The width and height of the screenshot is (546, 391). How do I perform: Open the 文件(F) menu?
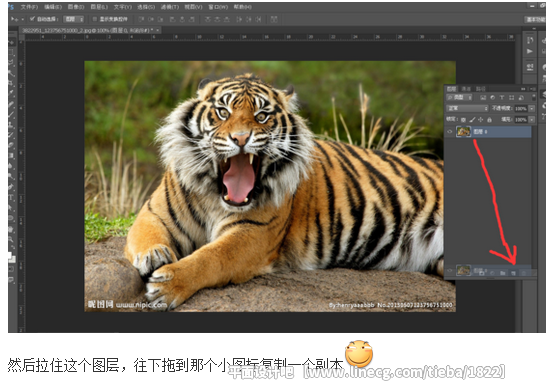(29, 7)
